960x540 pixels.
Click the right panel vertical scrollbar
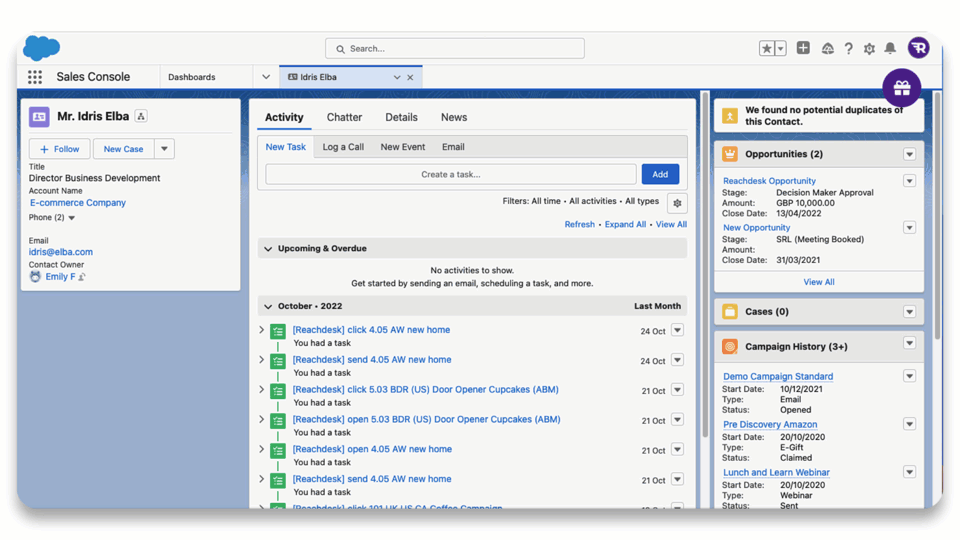pyautogui.click(x=936, y=214)
